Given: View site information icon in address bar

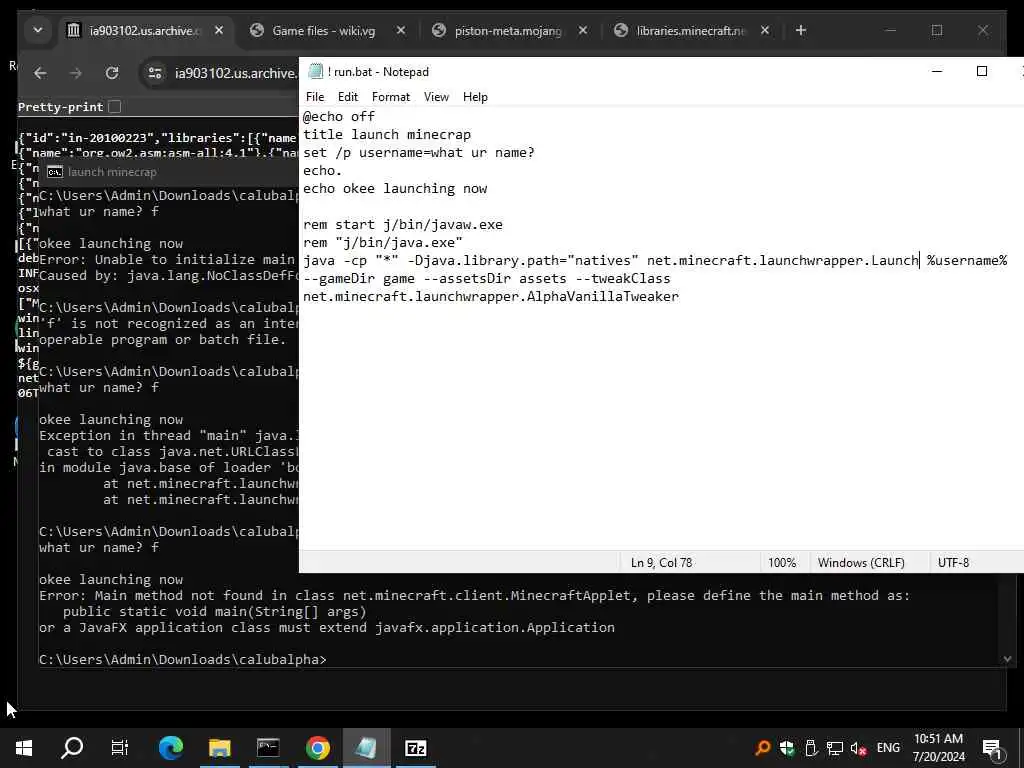Looking at the screenshot, I should [x=155, y=73].
